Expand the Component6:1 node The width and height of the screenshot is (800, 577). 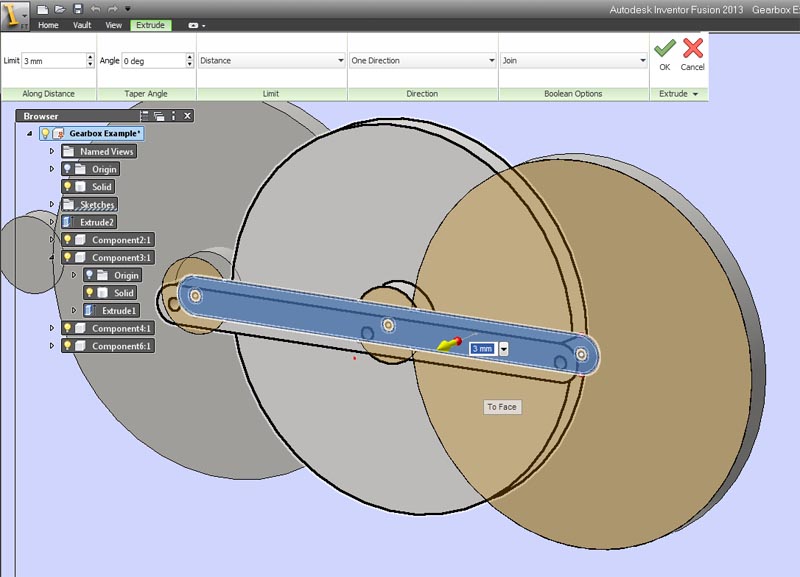[52, 345]
